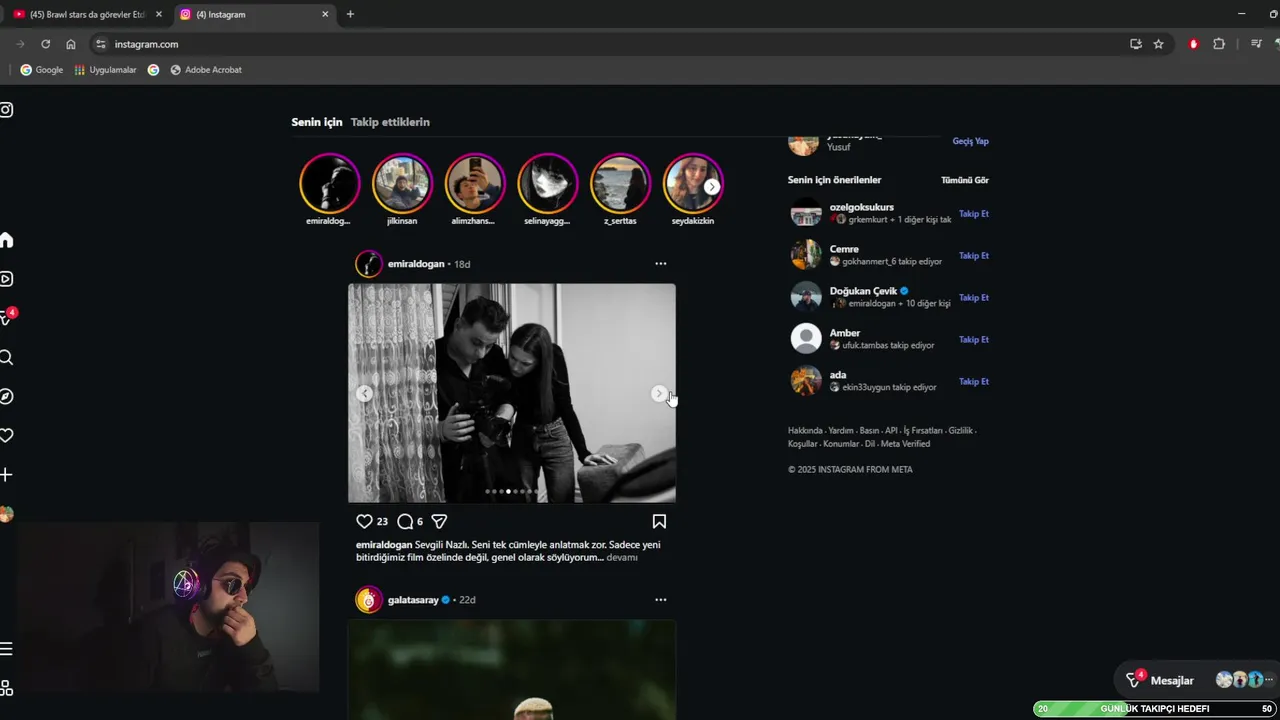1280x720 pixels.
Task: Select the Instagram browser tab
Action: [254, 14]
